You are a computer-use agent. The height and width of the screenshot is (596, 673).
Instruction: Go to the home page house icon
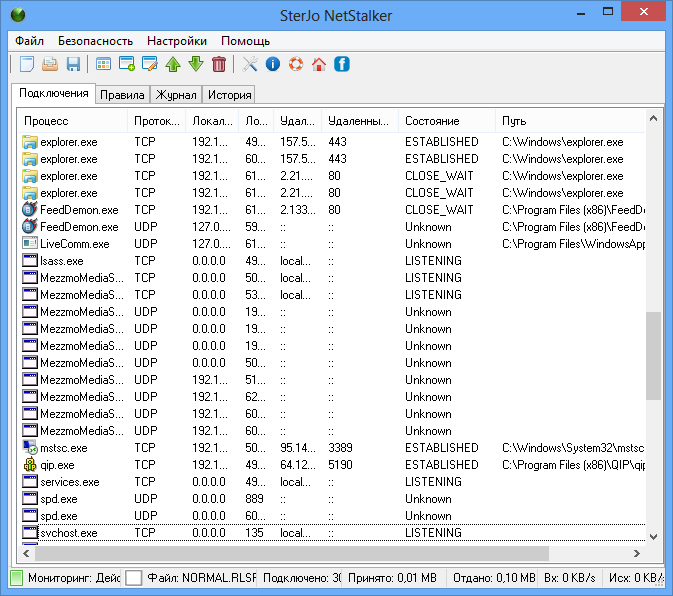tap(319, 64)
